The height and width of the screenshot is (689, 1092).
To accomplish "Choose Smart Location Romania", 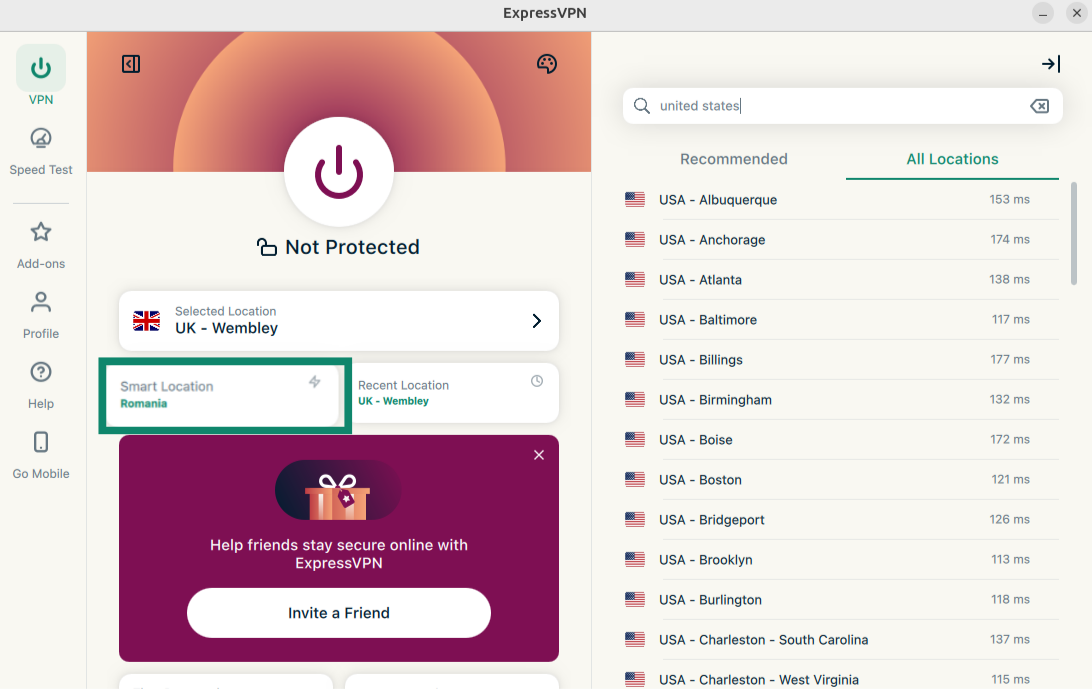I will pyautogui.click(x=224, y=394).
